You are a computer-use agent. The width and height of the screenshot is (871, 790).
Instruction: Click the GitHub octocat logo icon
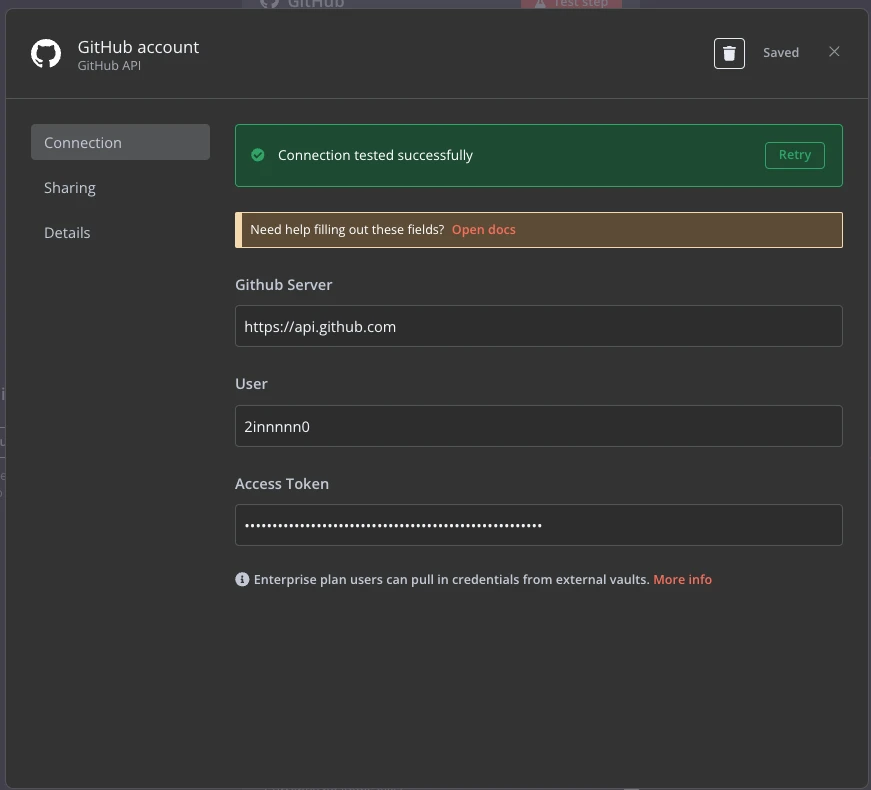[46, 54]
